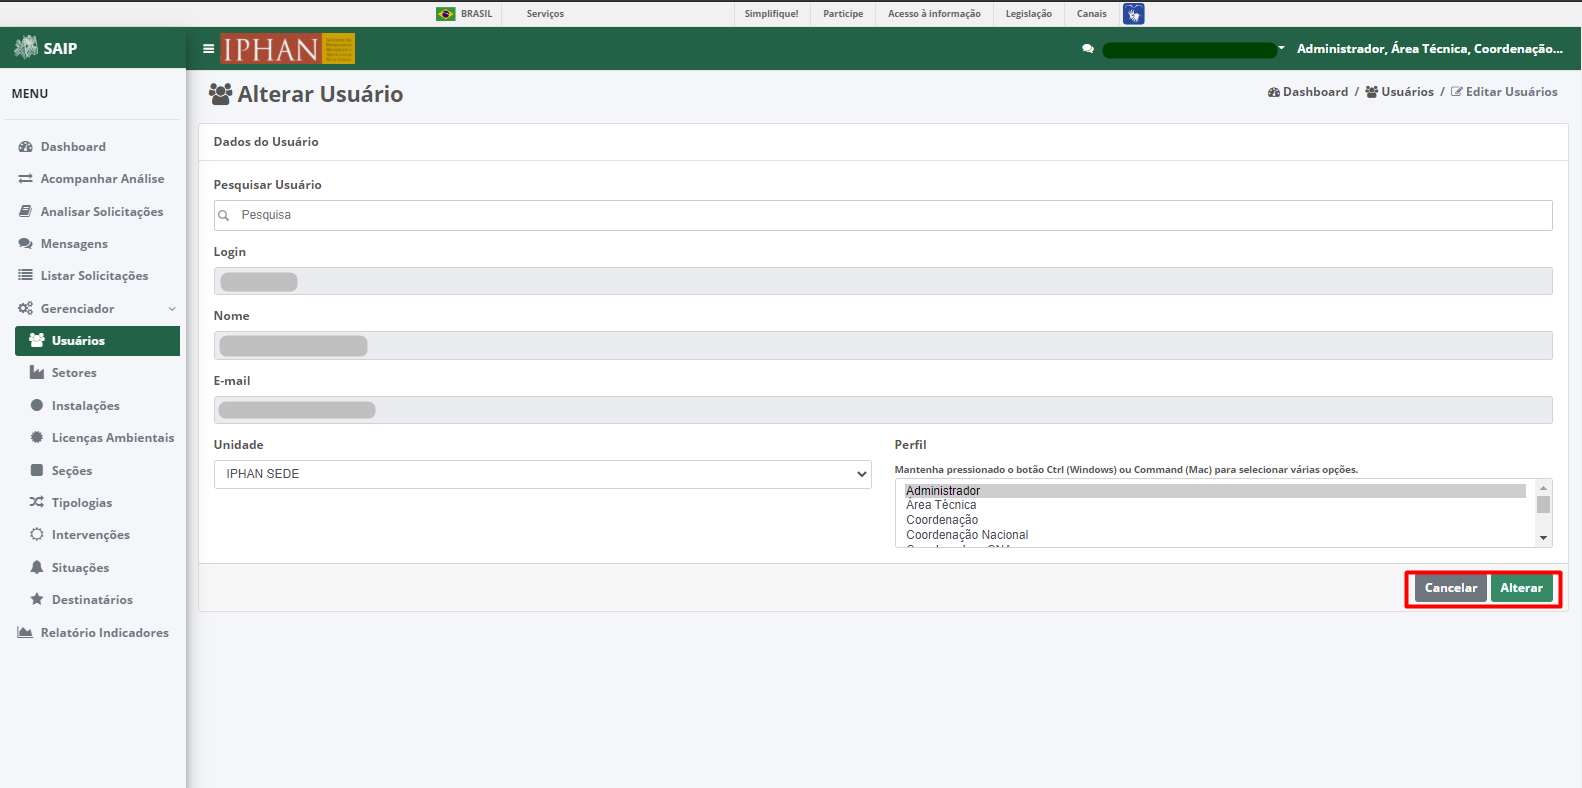Select Setores under Gerenciador
1582x788 pixels.
point(74,373)
